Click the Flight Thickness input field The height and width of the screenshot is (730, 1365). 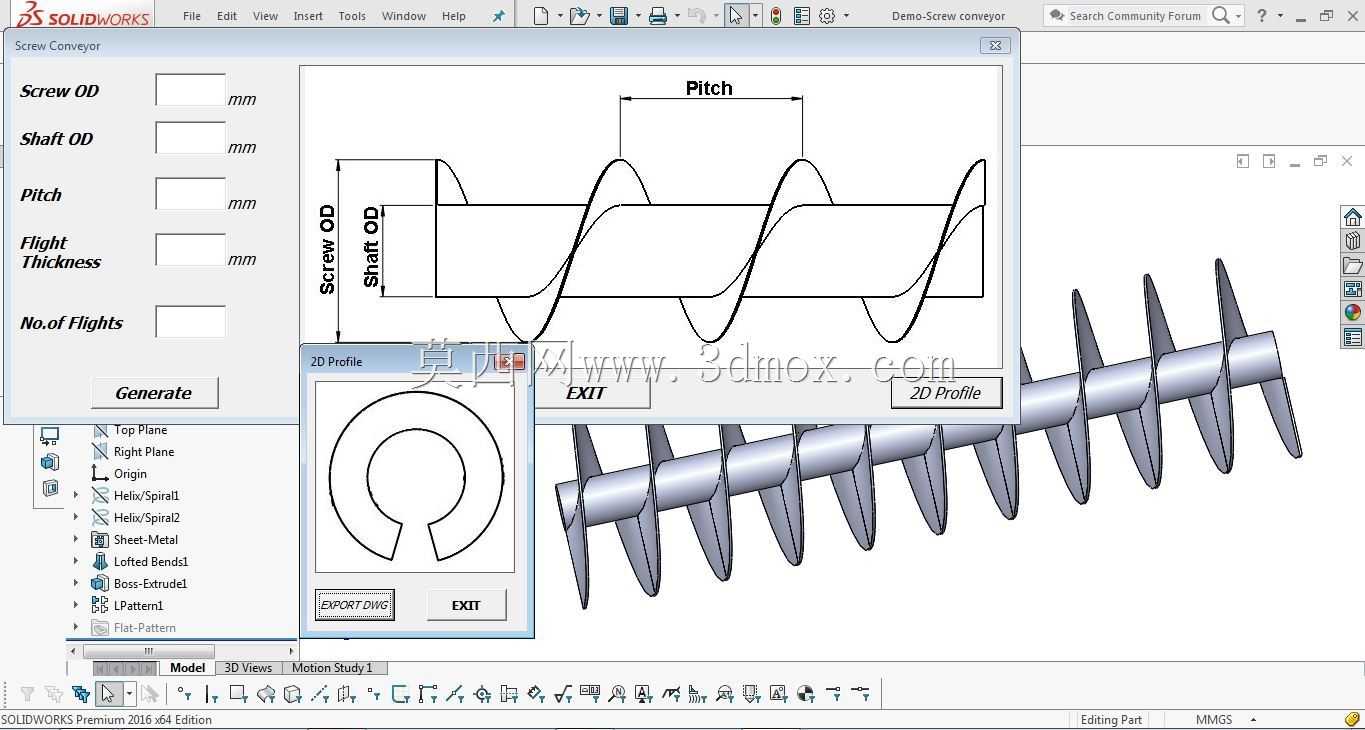[190, 250]
